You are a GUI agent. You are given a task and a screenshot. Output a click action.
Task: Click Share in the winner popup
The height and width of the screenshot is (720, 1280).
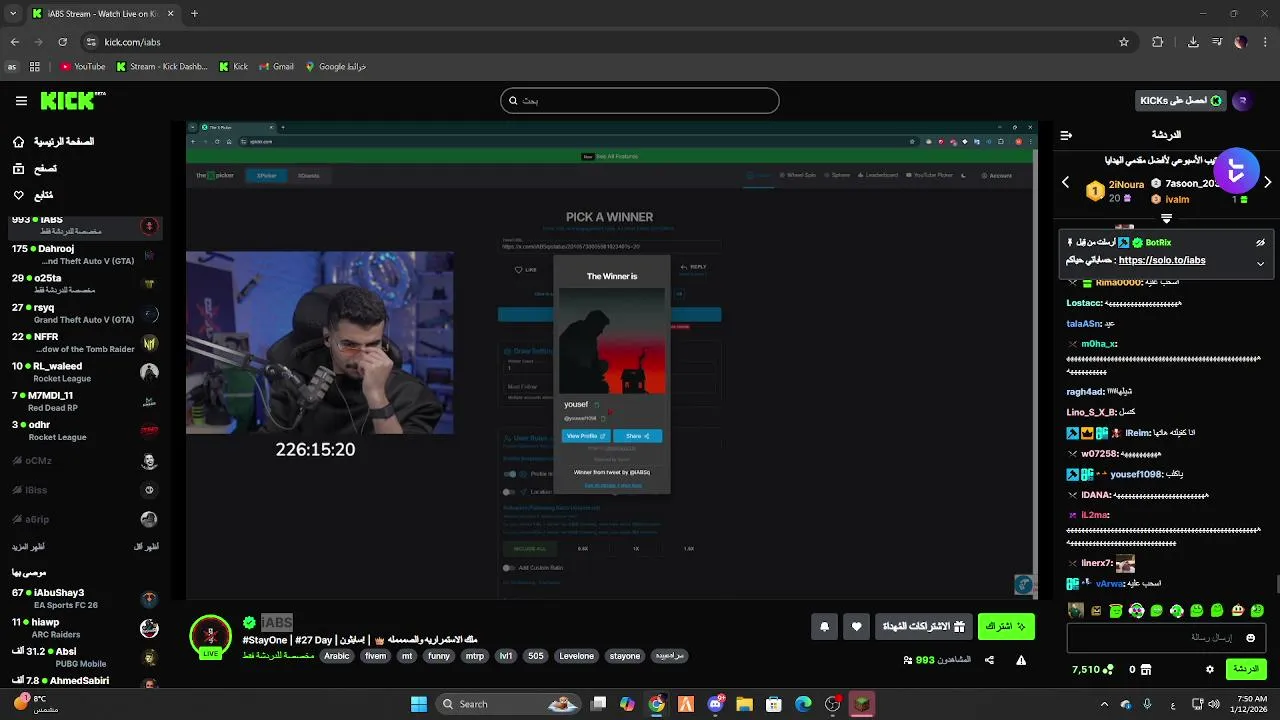tap(637, 436)
